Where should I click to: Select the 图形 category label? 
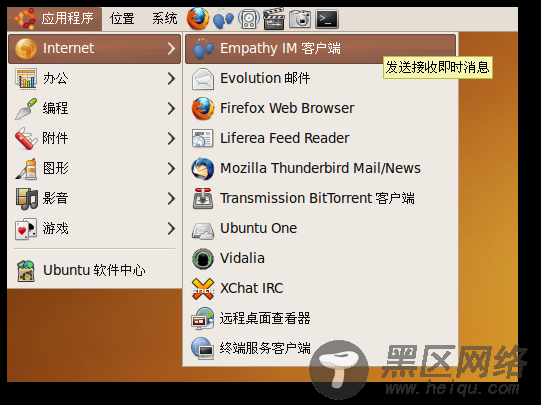point(55,169)
